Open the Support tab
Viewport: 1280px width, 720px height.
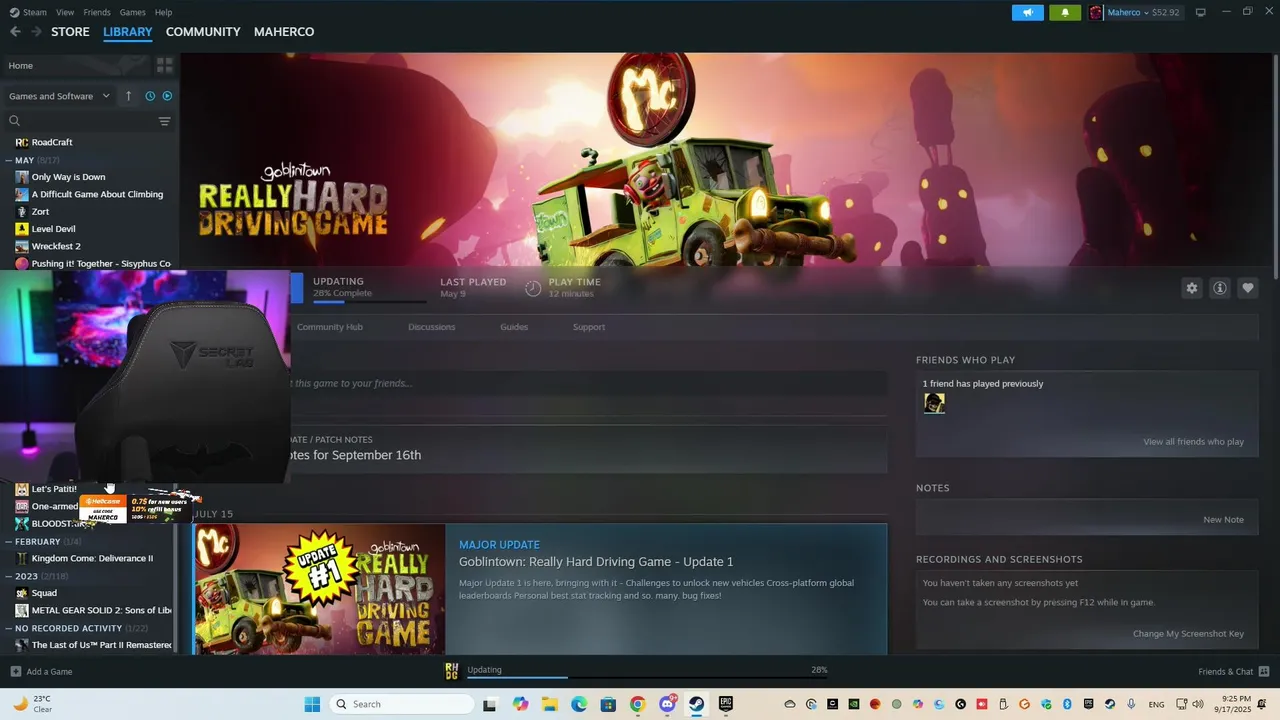588,327
